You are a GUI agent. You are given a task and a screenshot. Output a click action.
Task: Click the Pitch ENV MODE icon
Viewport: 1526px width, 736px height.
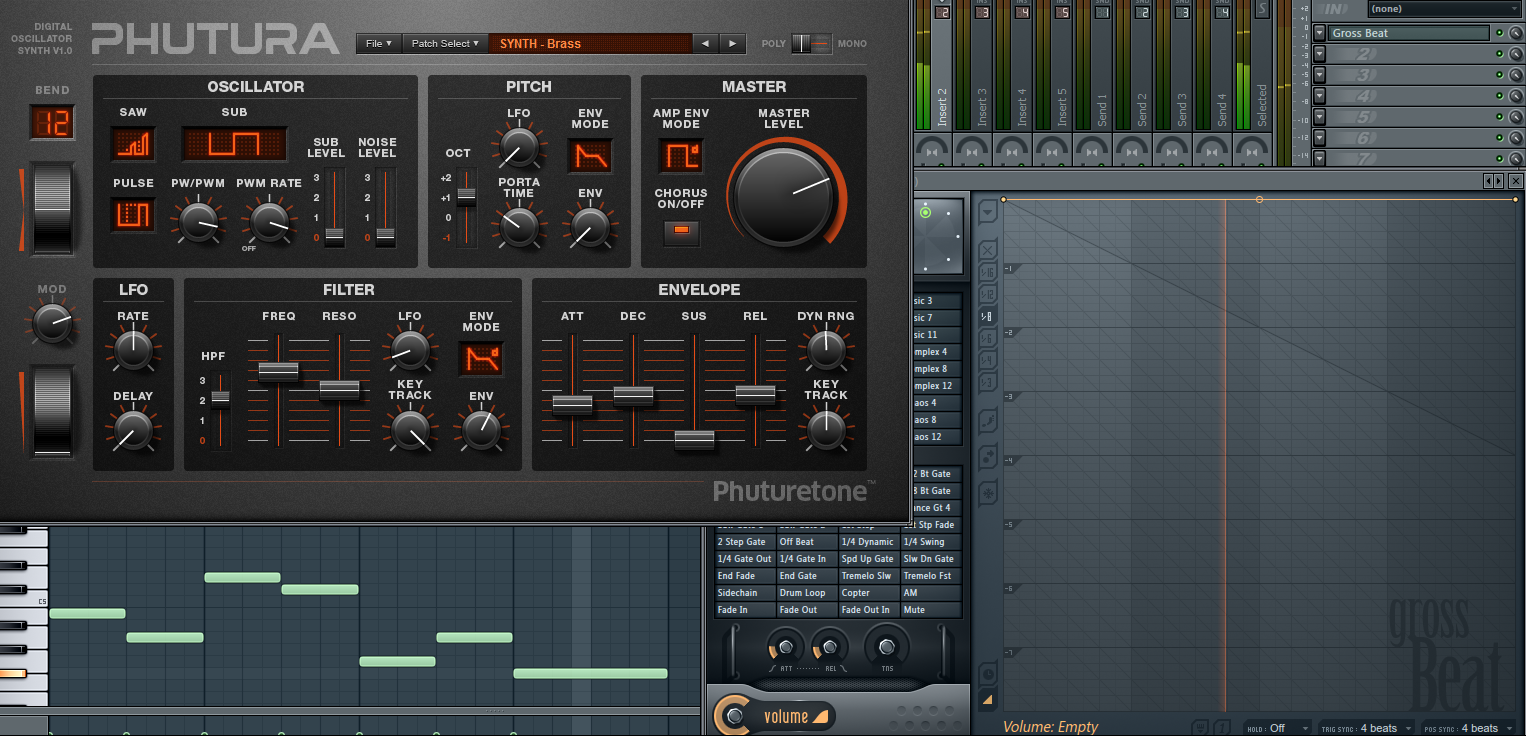(x=590, y=155)
